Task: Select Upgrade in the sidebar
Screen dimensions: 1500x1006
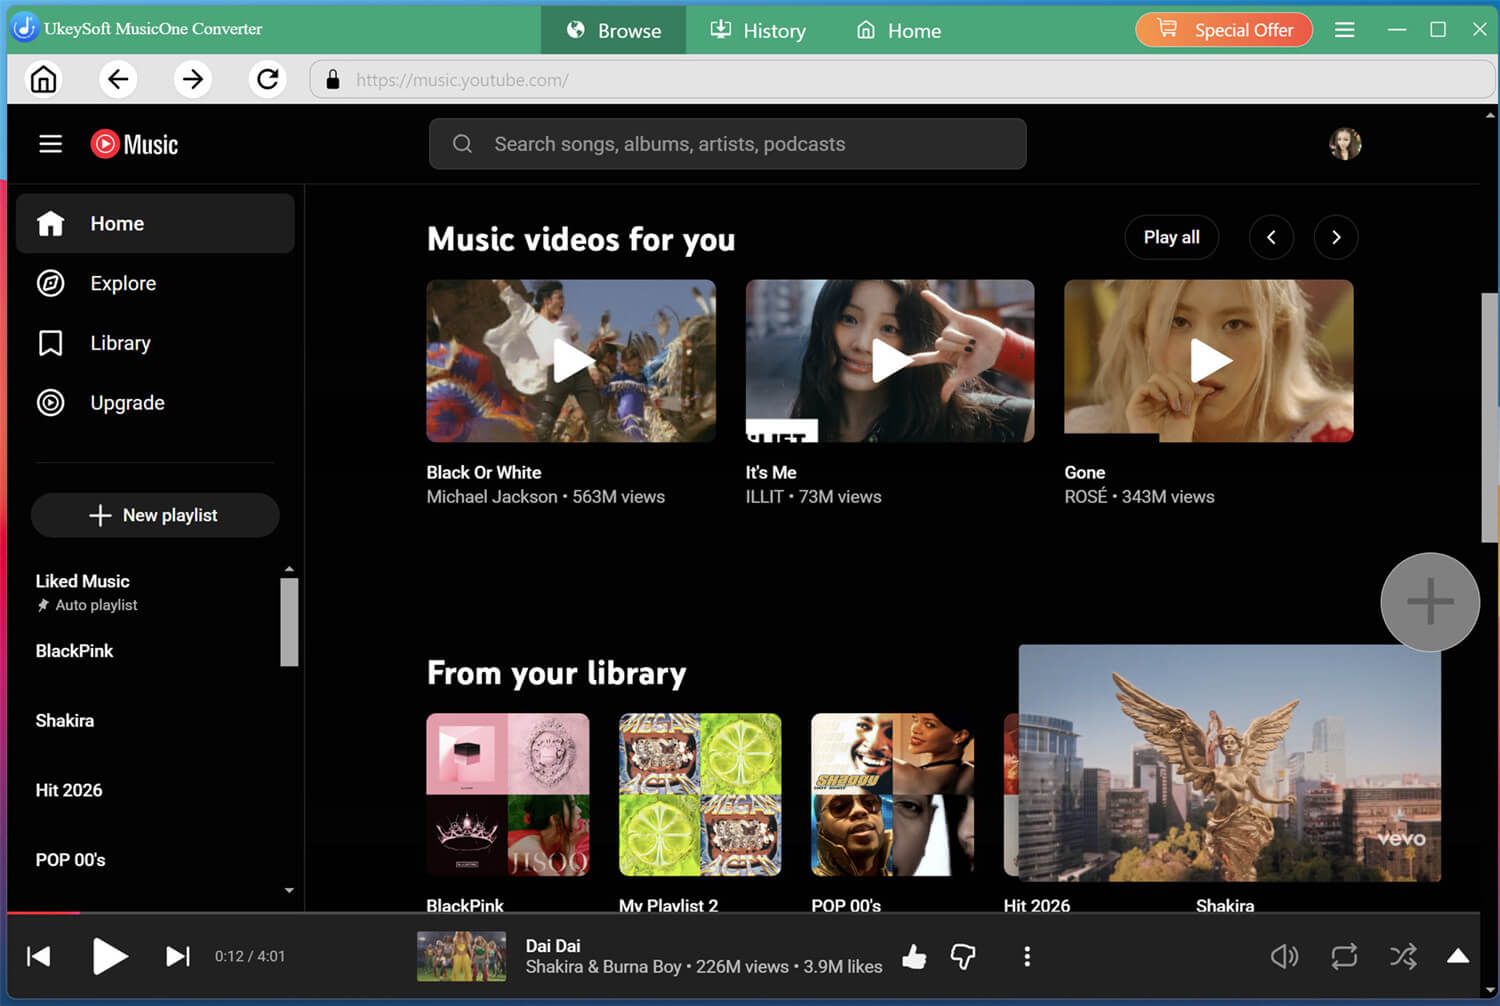Action: coord(155,403)
